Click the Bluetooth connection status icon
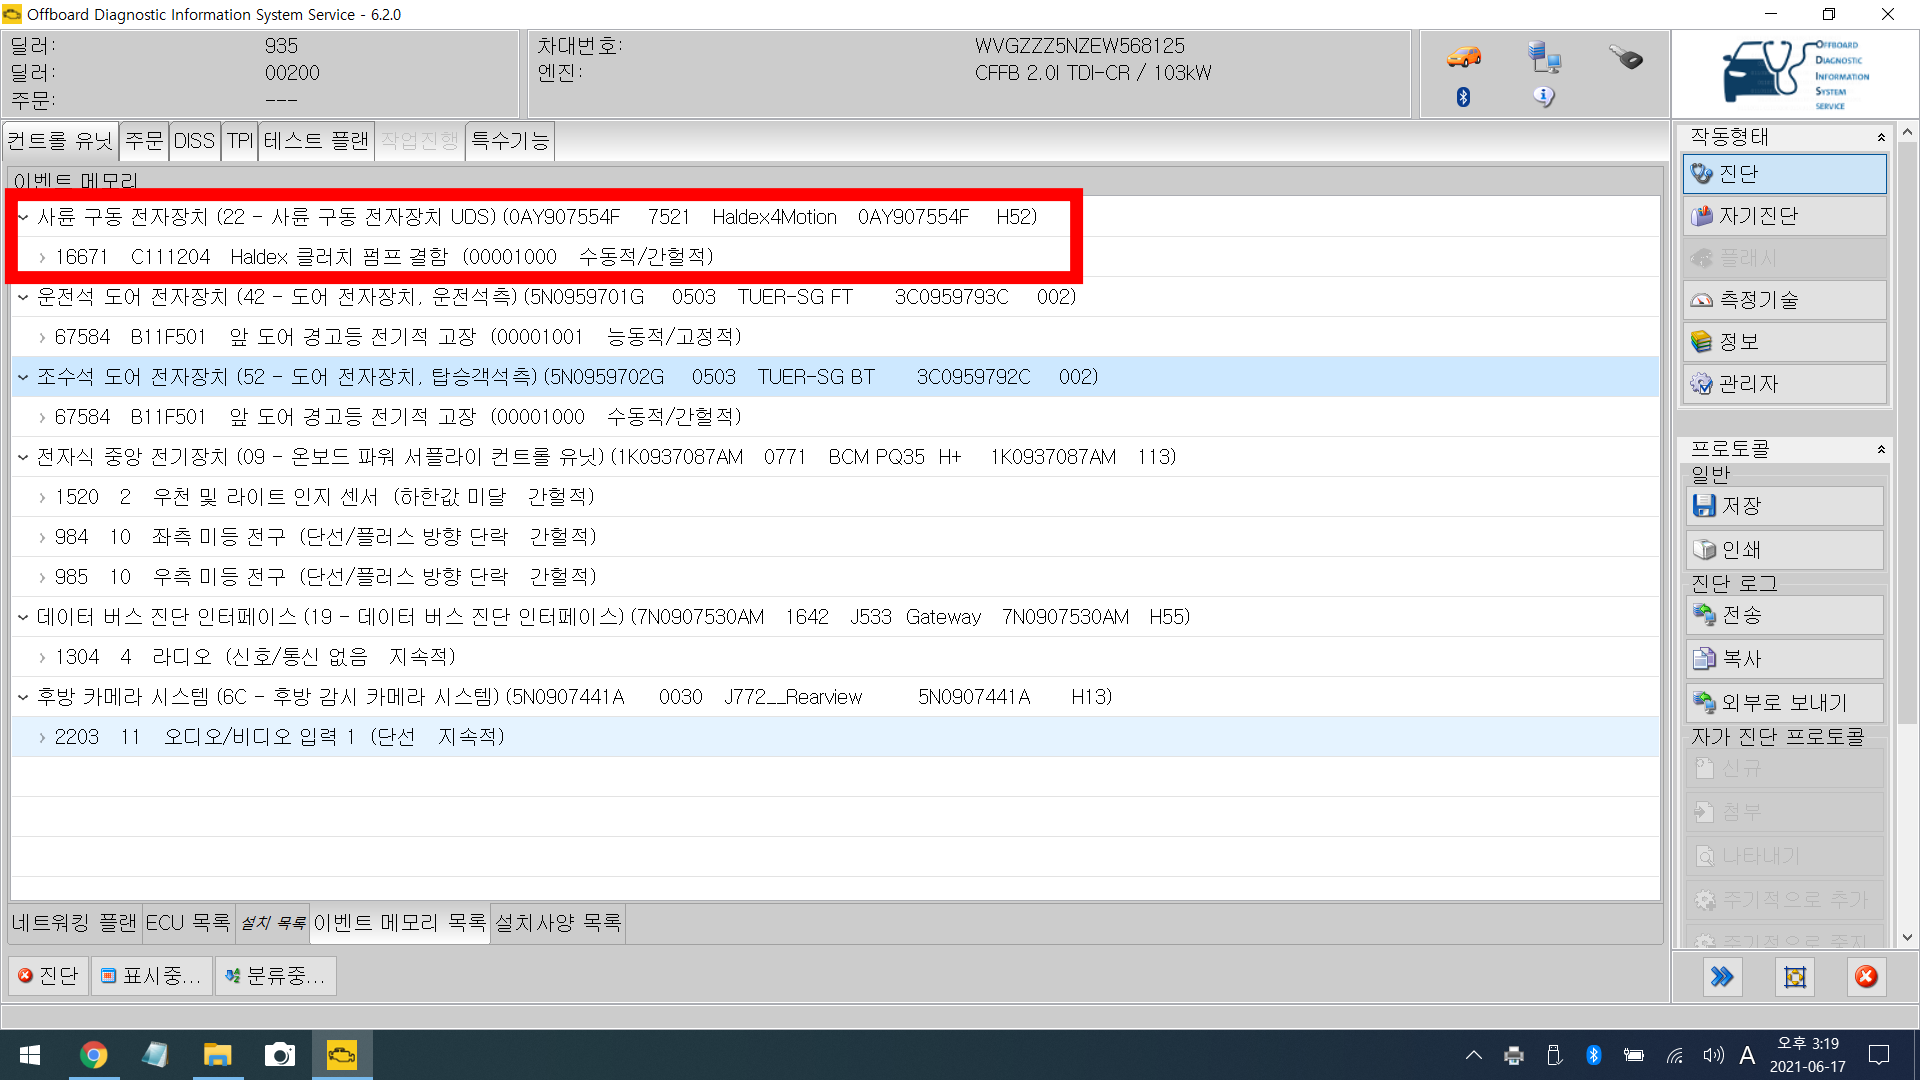This screenshot has height=1080, width=1920. 1463,97
